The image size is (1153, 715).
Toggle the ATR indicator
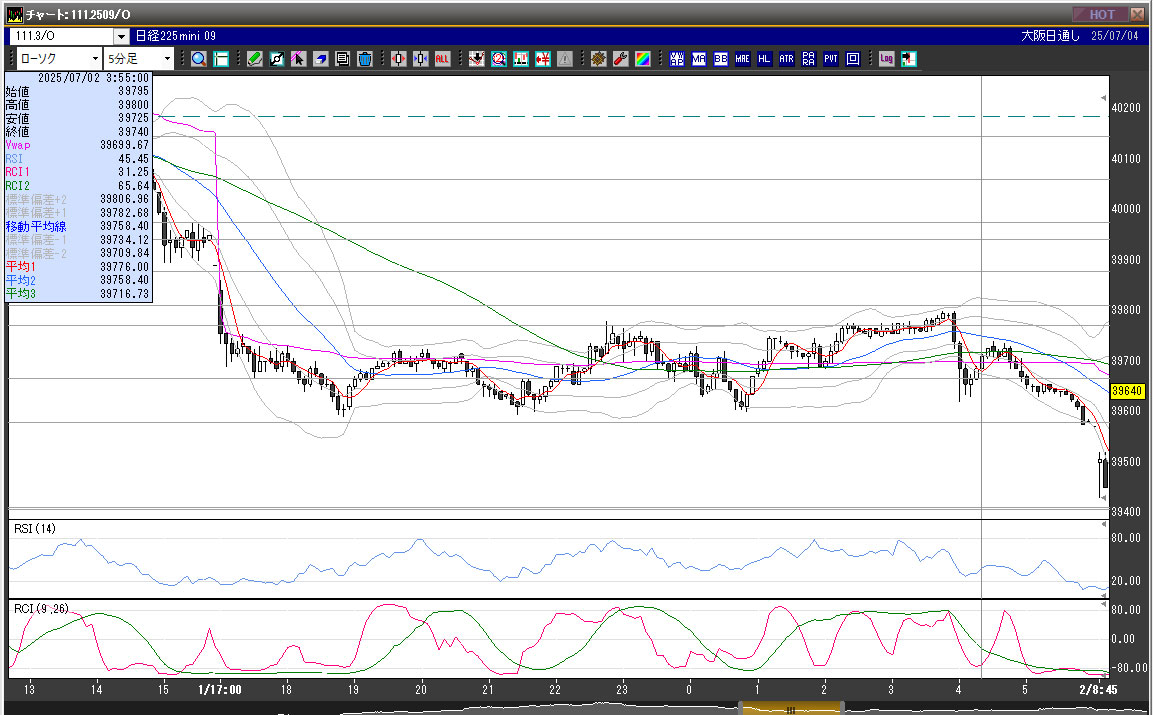(x=787, y=59)
